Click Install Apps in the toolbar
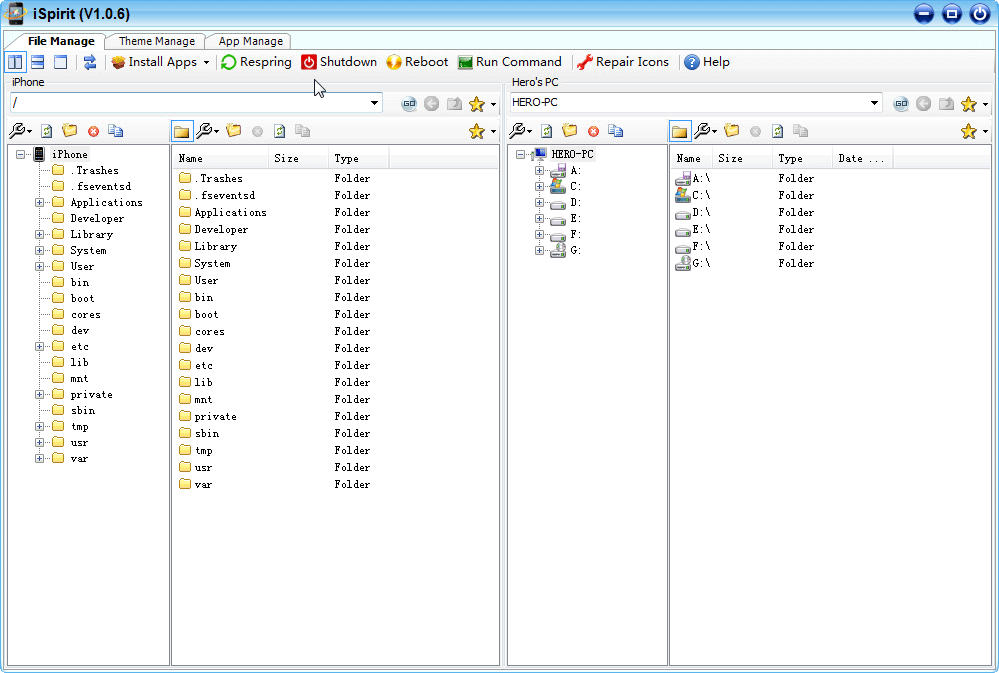Viewport: 999px width, 673px height. [154, 62]
